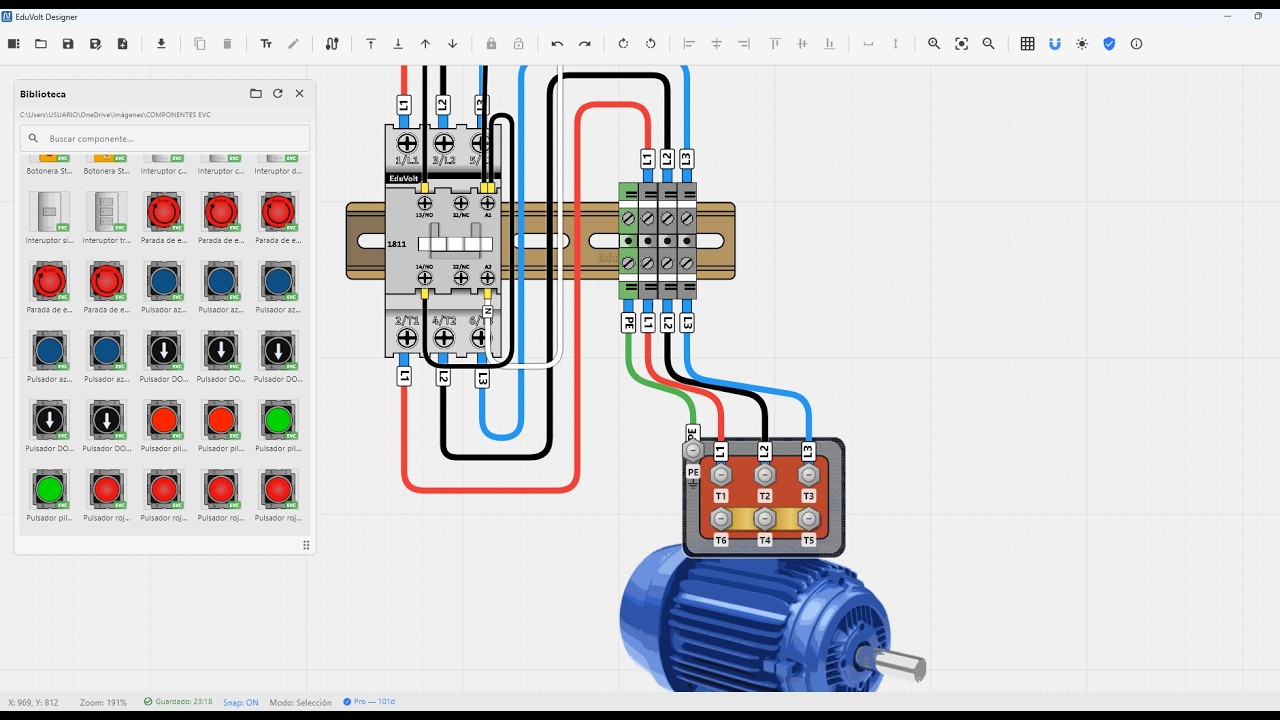Image resolution: width=1280 pixels, height=720 pixels.
Task: Select the wire routing tool icon
Action: tap(332, 44)
